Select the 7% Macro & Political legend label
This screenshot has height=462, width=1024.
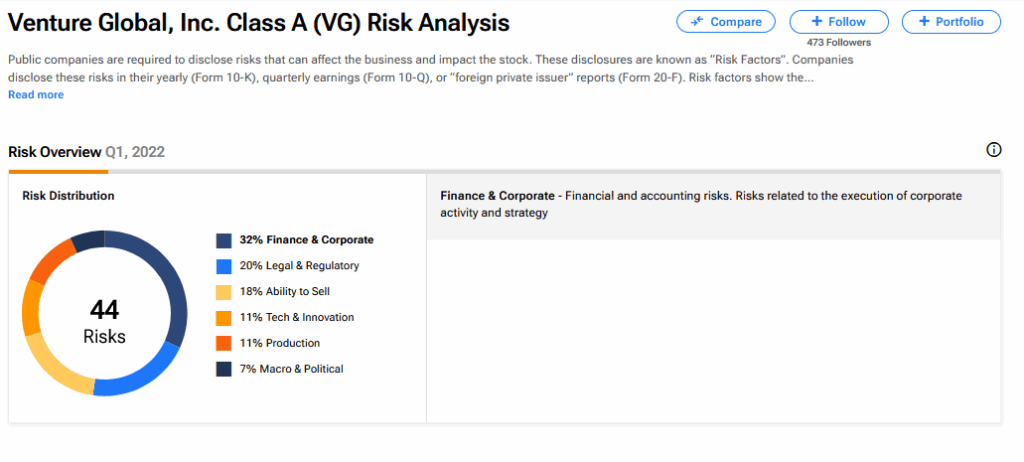pyautogui.click(x=291, y=370)
